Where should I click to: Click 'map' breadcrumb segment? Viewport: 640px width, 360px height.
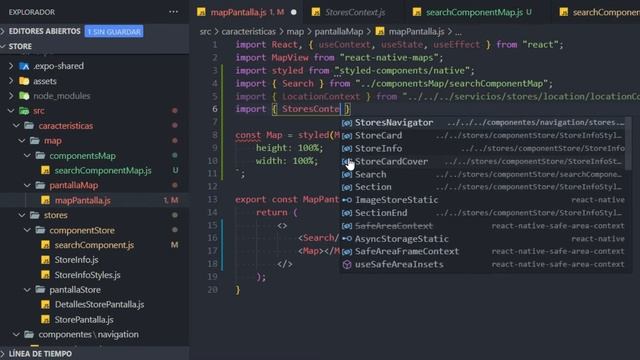point(295,31)
